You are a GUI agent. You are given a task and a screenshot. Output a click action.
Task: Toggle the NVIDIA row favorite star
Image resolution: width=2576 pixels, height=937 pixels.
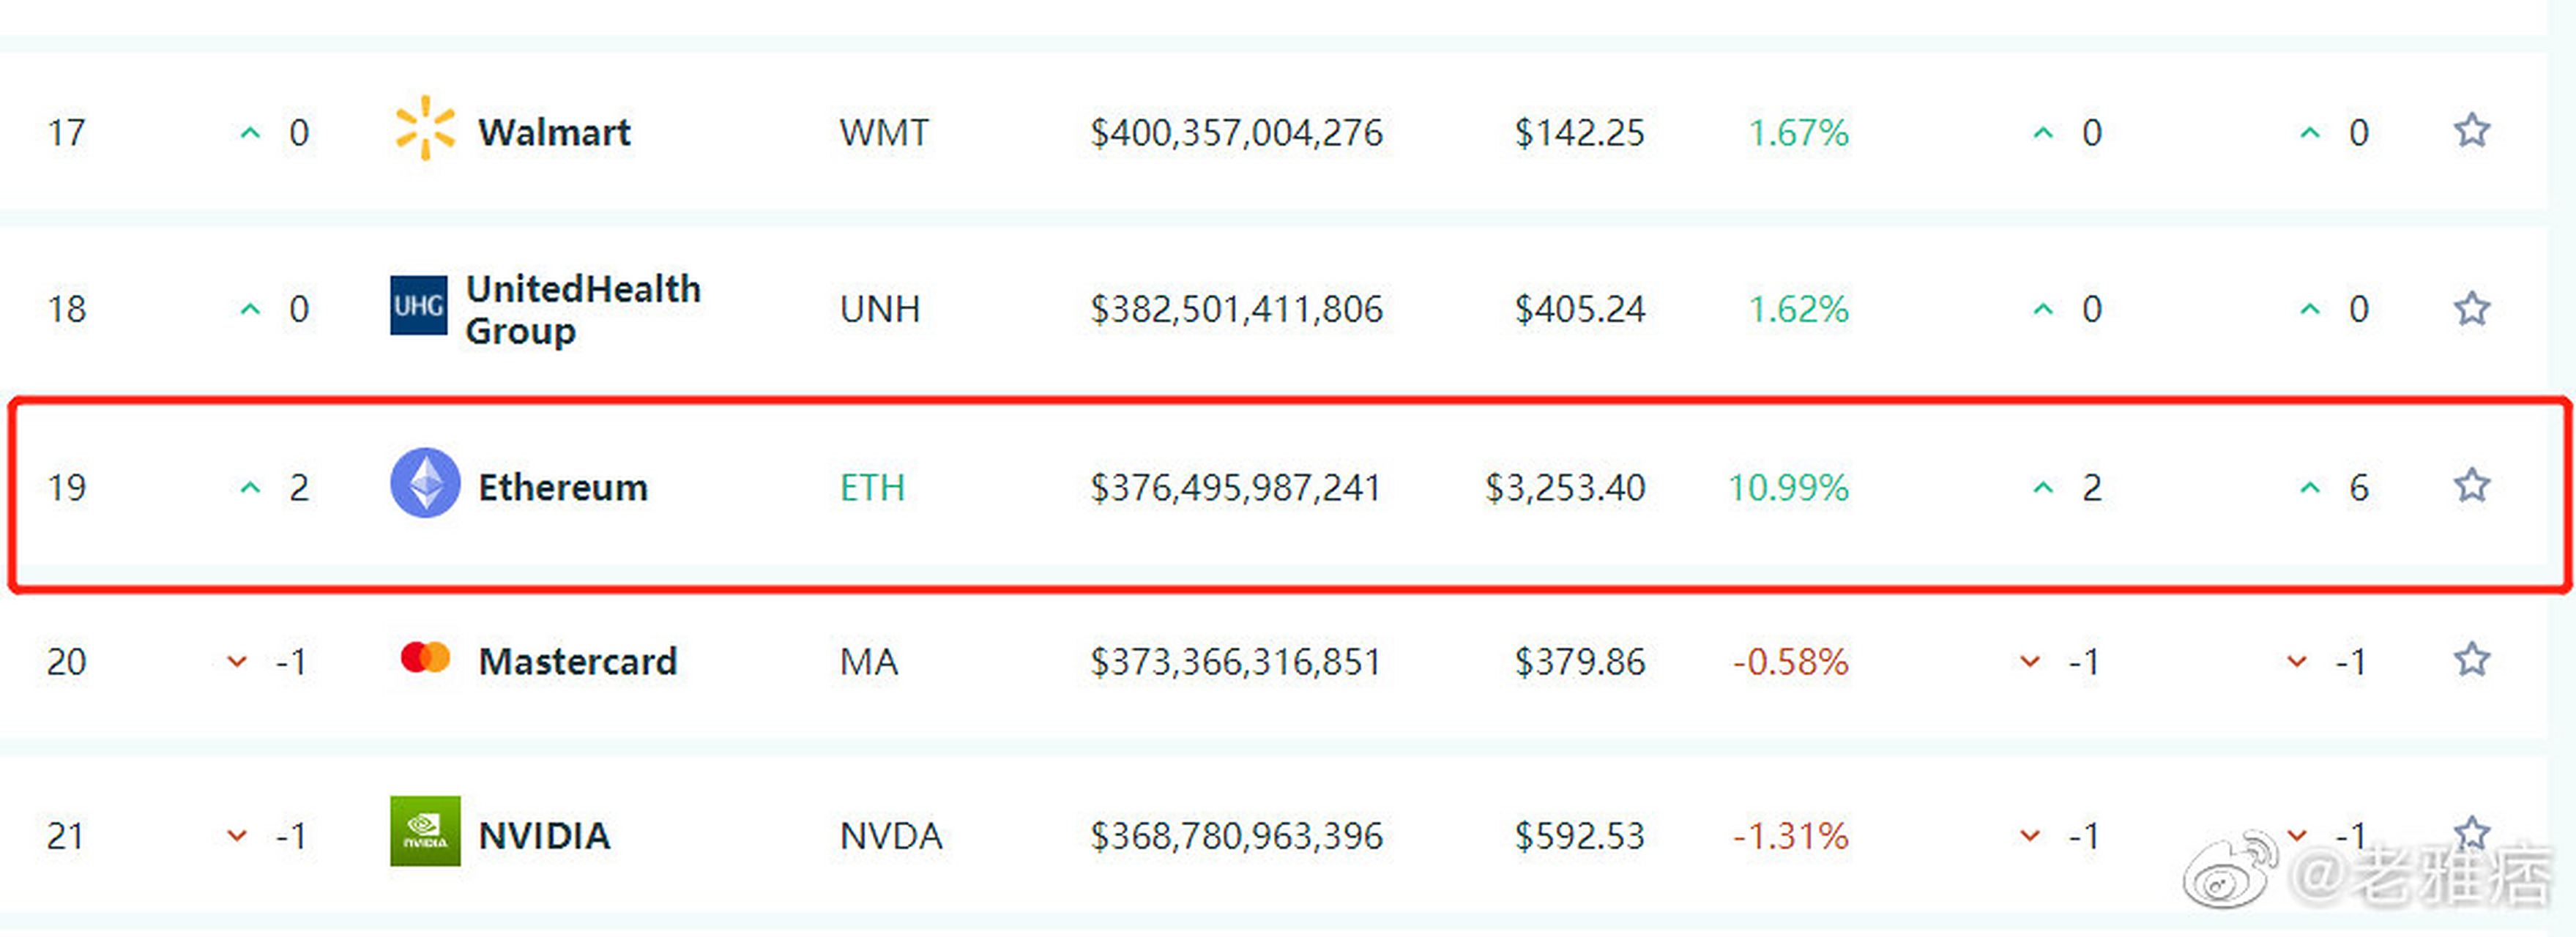pos(2471,832)
